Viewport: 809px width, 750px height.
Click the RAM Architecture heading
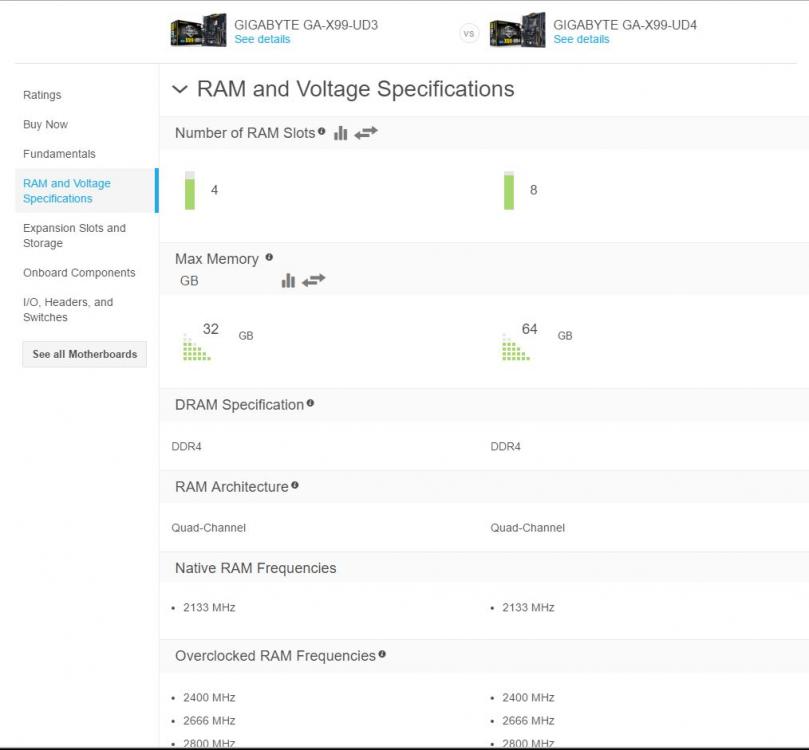pos(232,486)
